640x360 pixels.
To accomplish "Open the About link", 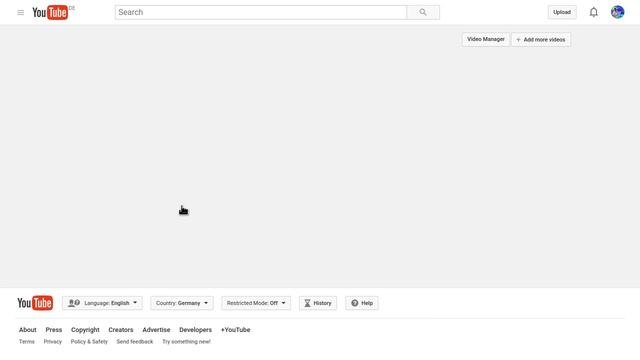I will pyautogui.click(x=28, y=330).
